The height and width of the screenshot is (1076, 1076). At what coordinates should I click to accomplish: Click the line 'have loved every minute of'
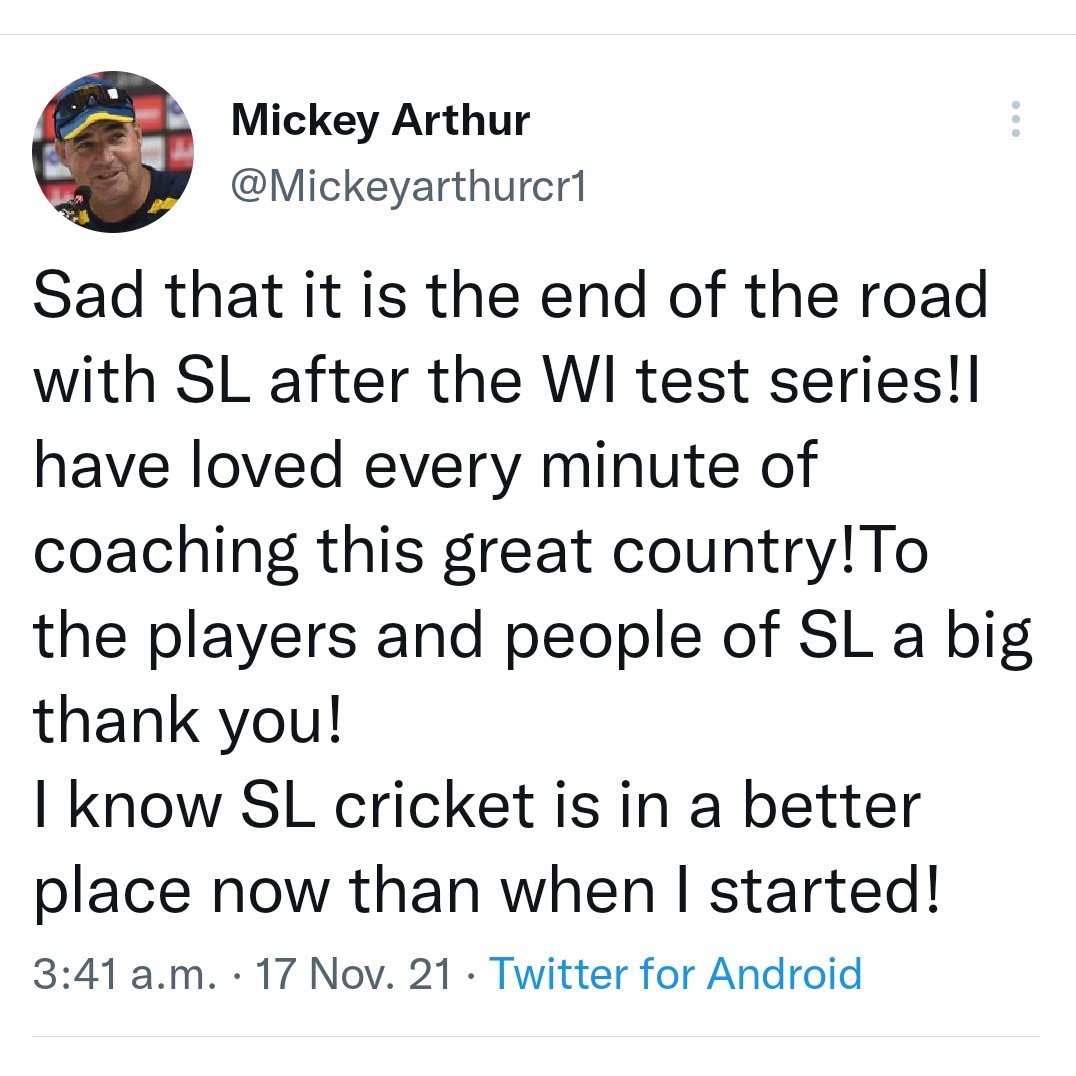(x=425, y=465)
